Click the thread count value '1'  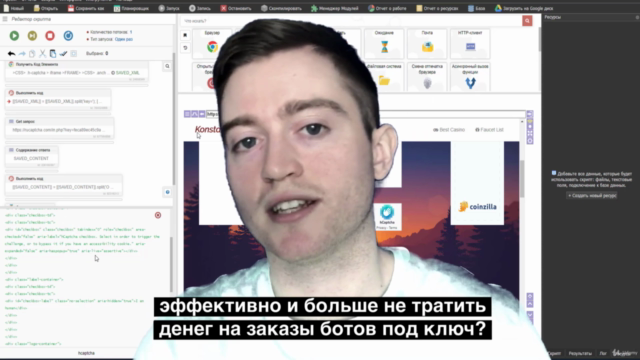(131, 32)
